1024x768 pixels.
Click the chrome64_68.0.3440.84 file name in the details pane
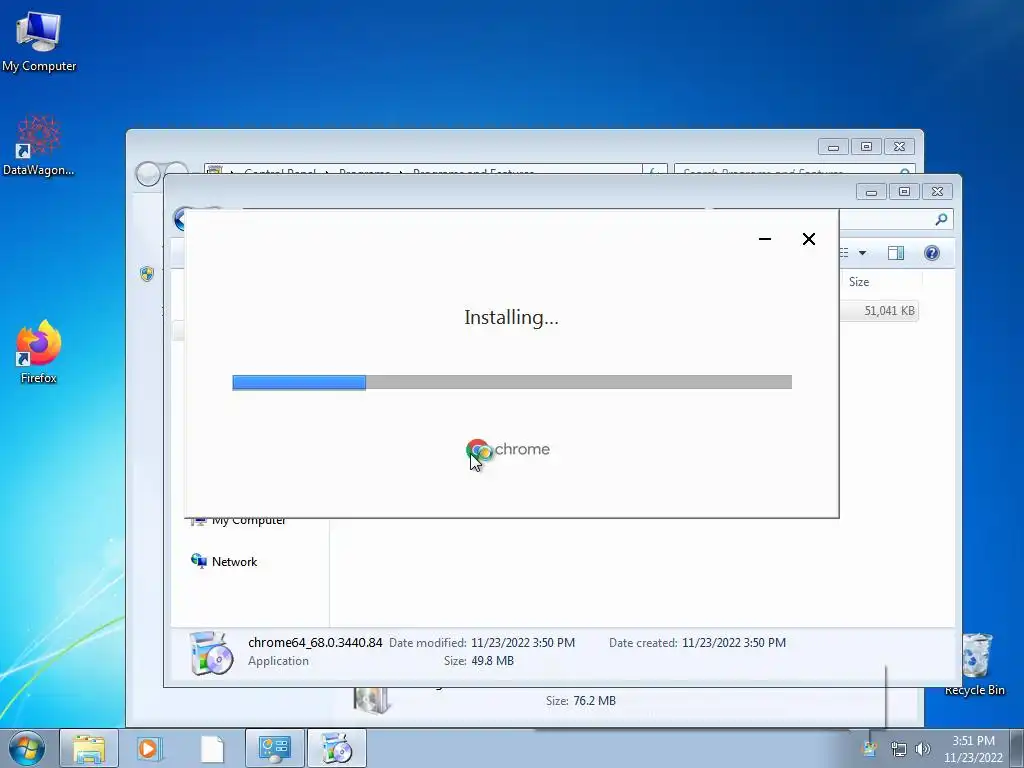[315, 643]
